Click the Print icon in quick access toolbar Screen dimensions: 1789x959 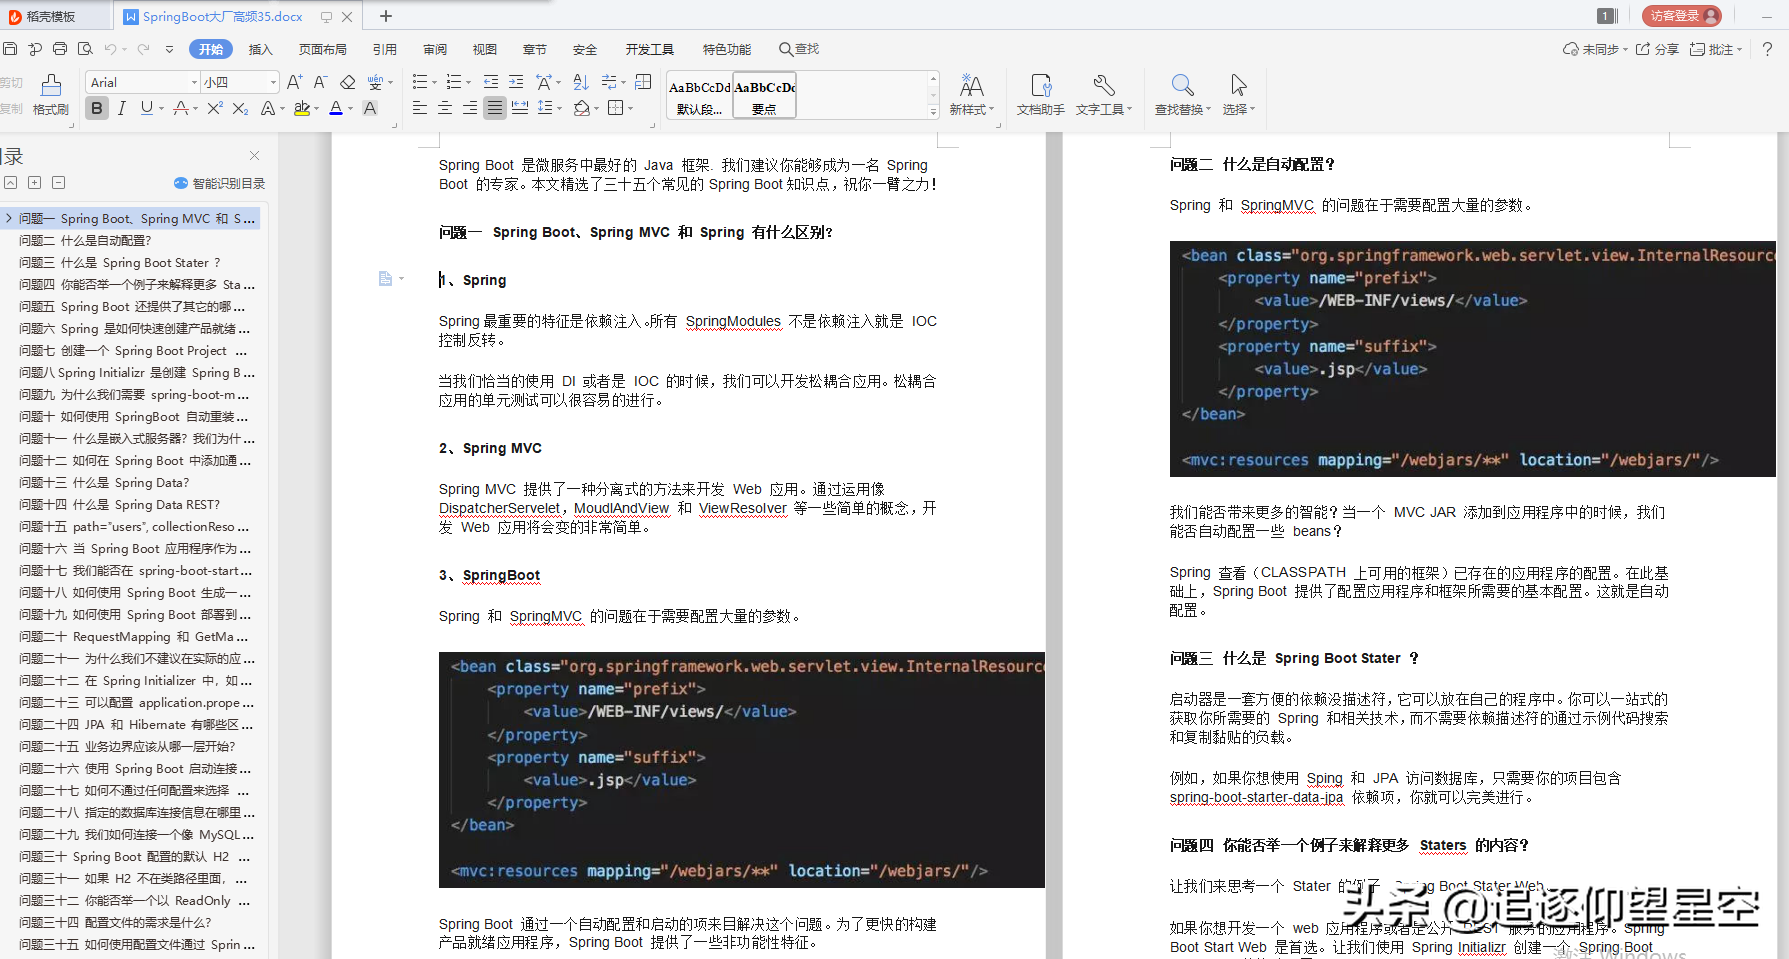tap(60, 49)
